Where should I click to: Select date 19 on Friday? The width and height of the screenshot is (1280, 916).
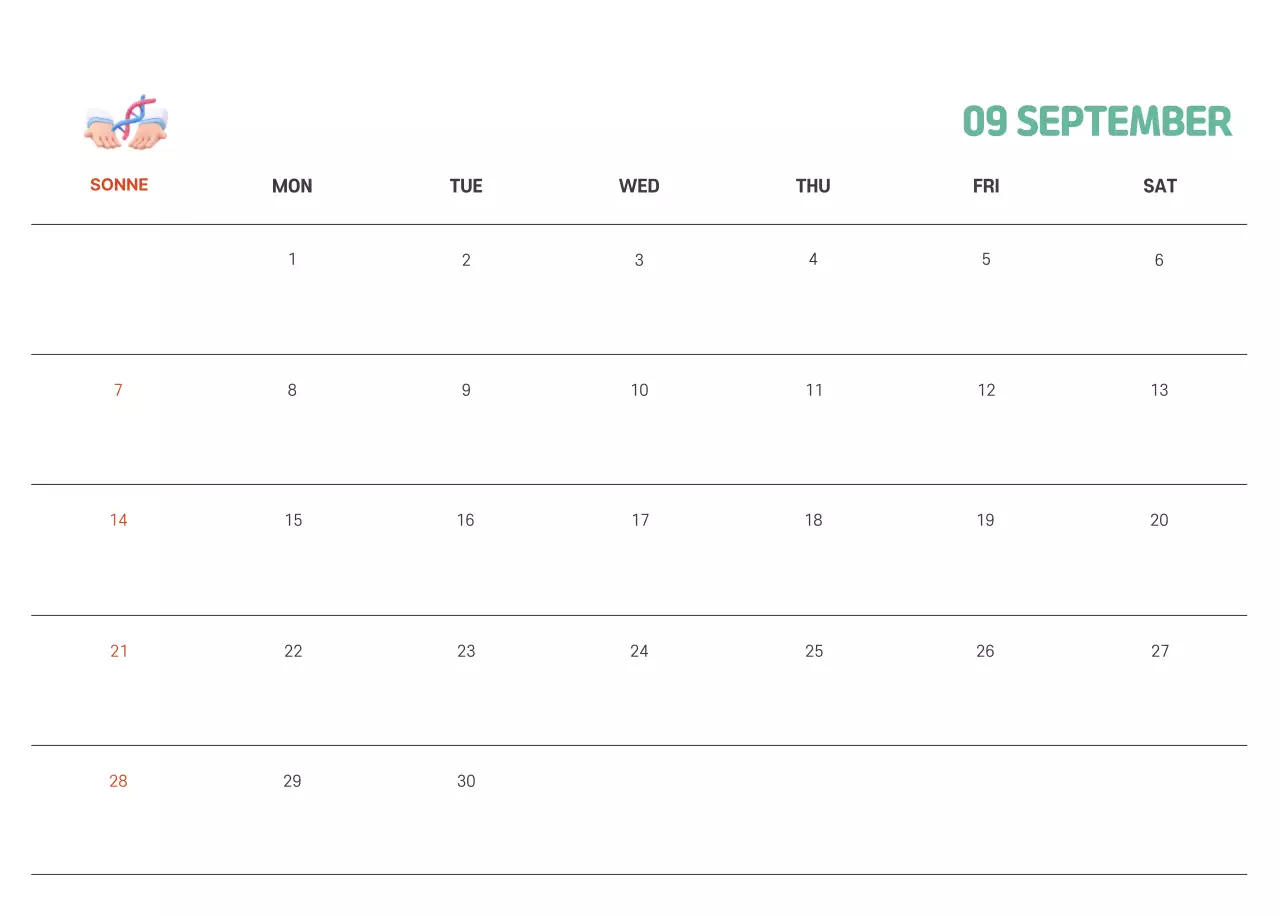click(986, 520)
